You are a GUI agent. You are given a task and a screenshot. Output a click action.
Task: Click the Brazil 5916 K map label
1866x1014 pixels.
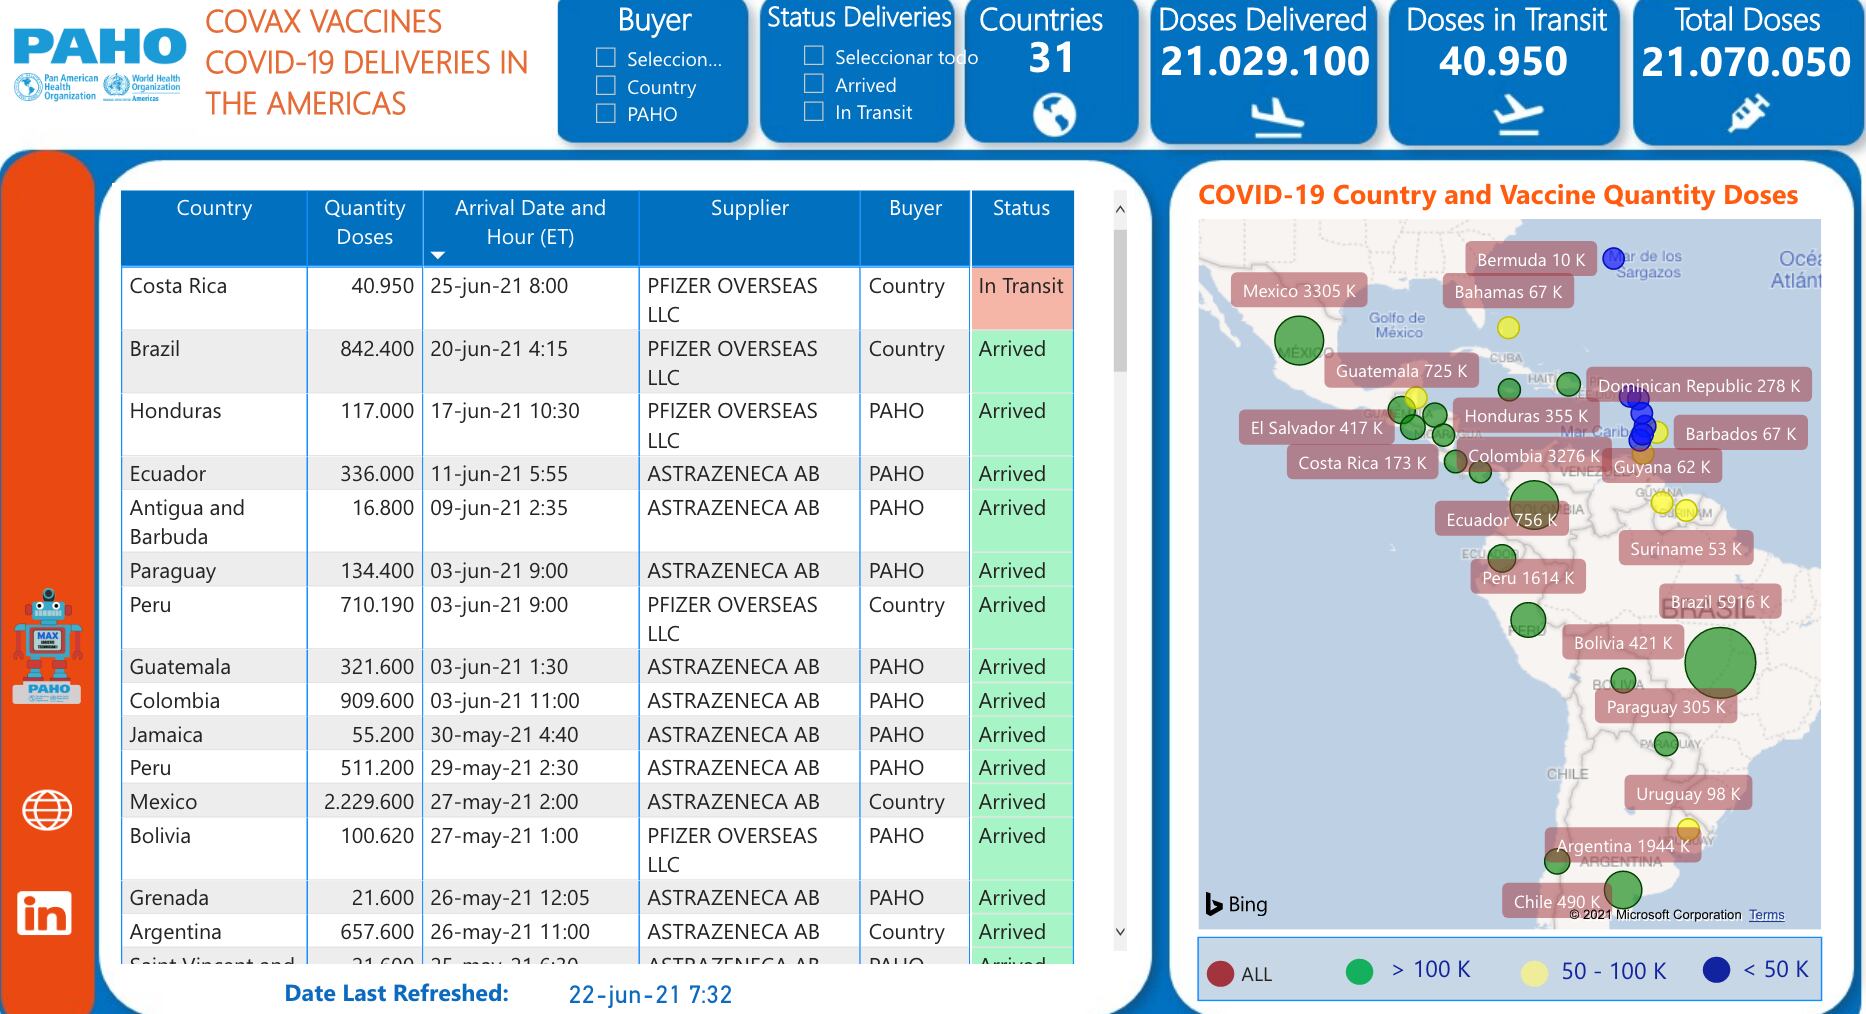click(x=1719, y=602)
